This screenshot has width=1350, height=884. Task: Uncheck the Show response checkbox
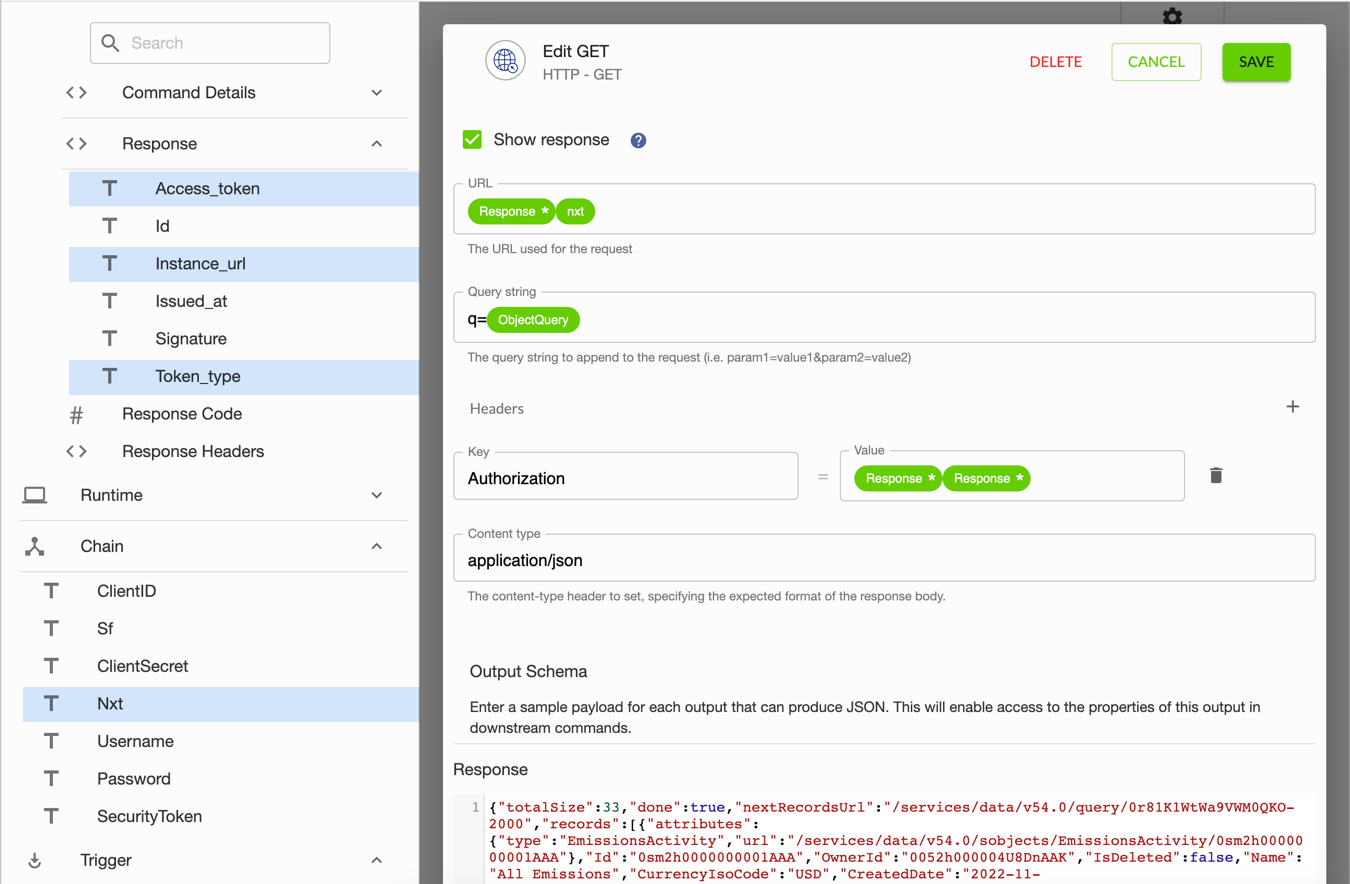(x=472, y=139)
